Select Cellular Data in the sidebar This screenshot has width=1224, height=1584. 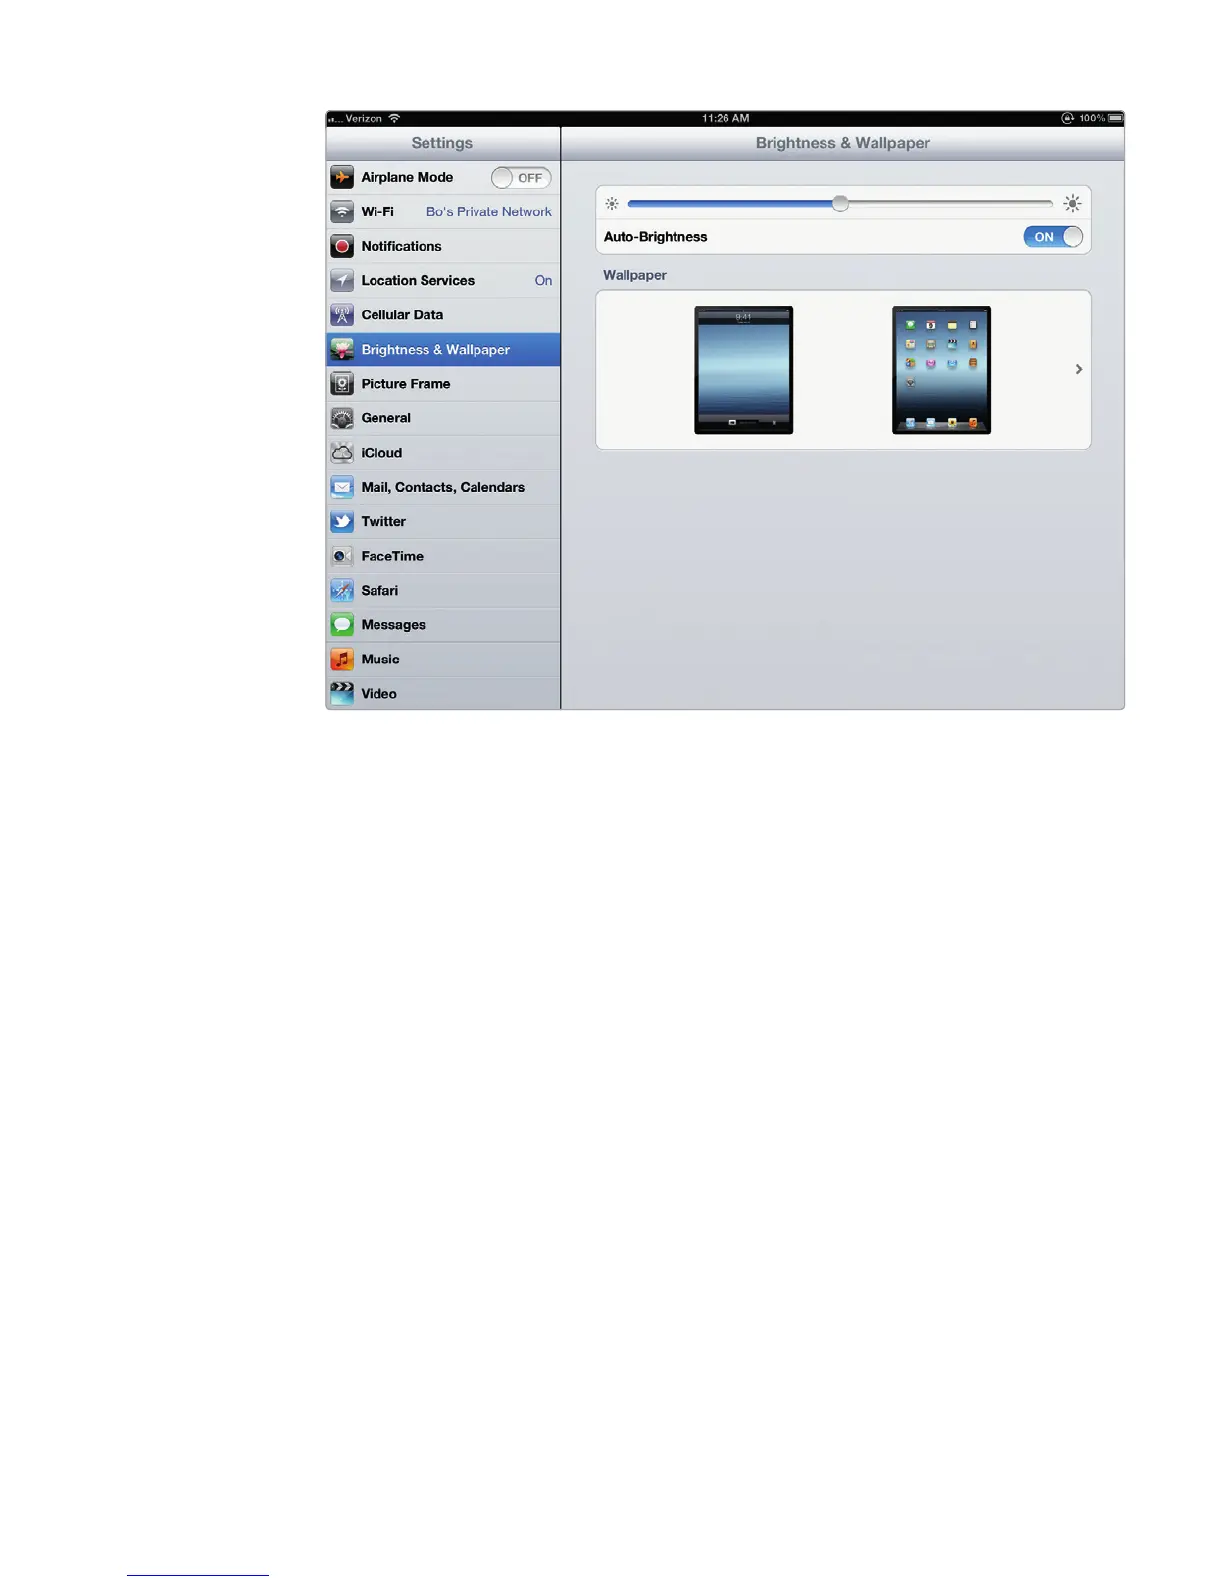point(443,315)
